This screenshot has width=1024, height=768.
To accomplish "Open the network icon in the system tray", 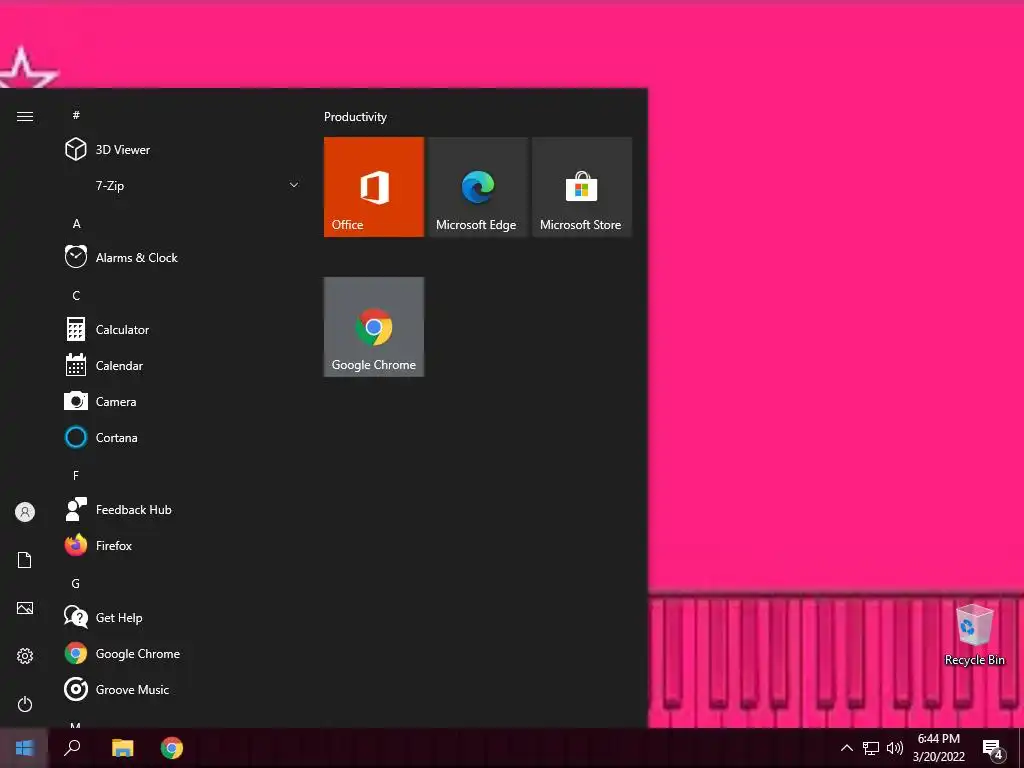I will (x=871, y=748).
